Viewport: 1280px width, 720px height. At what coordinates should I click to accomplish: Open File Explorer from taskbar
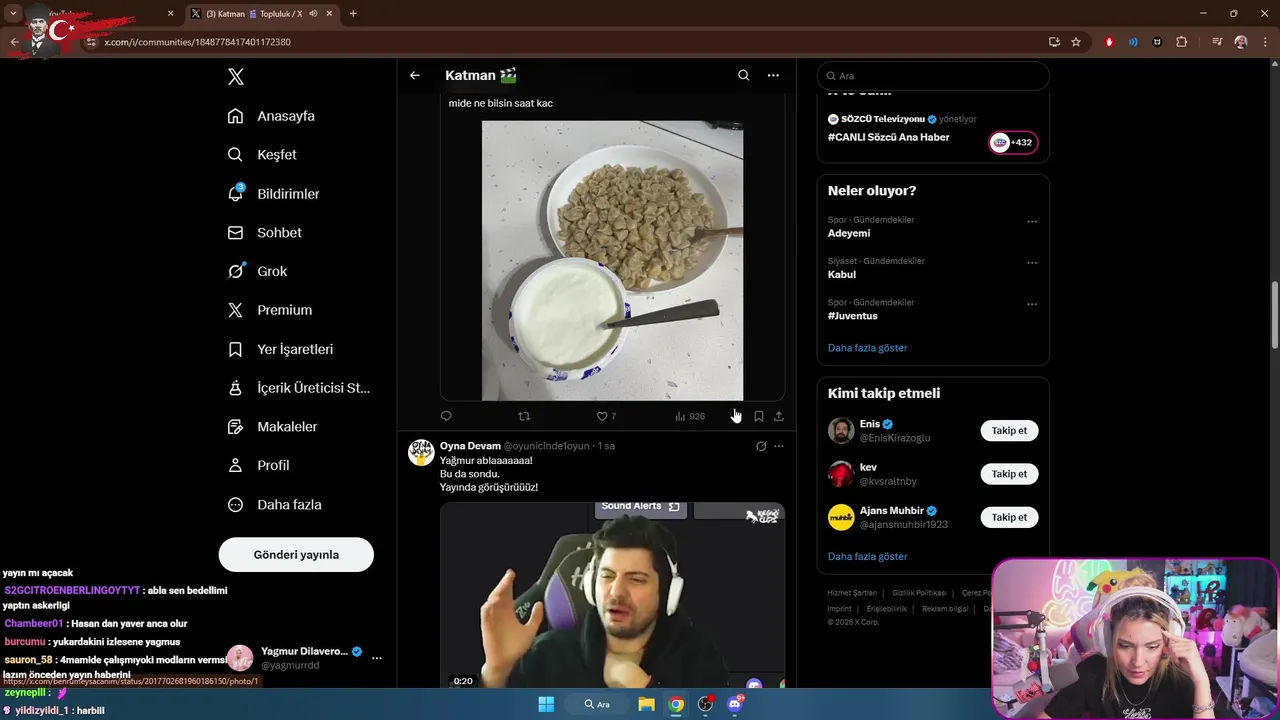coord(647,704)
